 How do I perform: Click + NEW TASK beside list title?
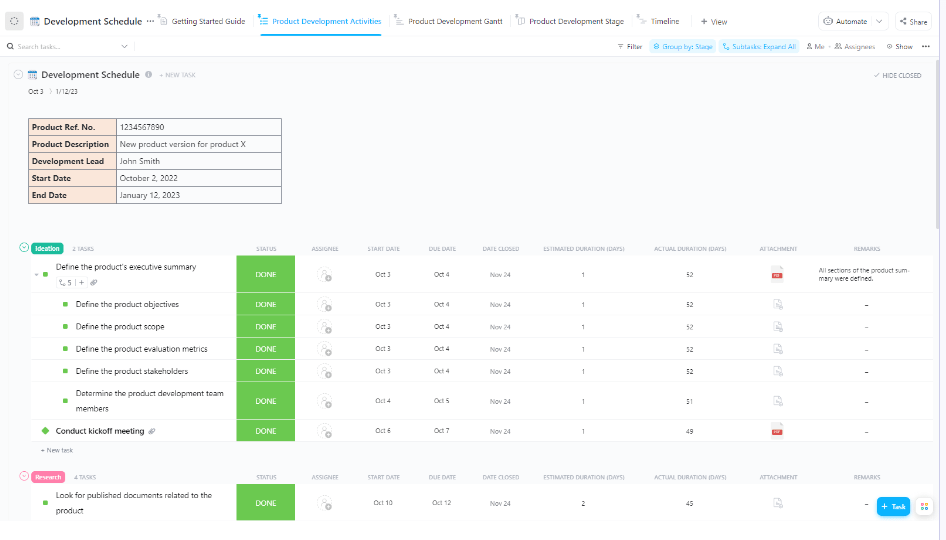tap(177, 75)
